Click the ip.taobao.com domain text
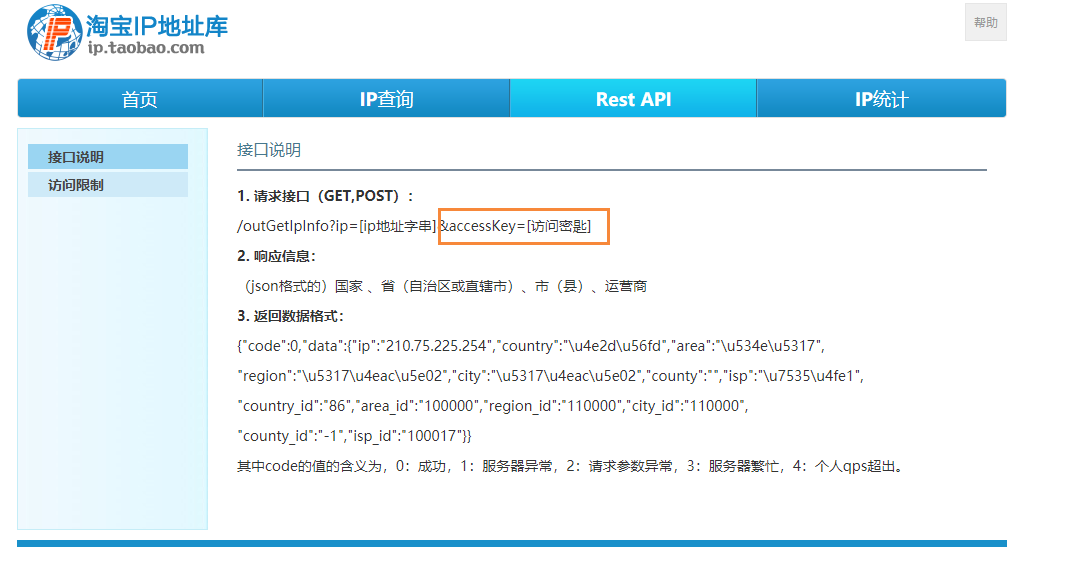Screen dimensions: 1068x569 (x=146, y=48)
